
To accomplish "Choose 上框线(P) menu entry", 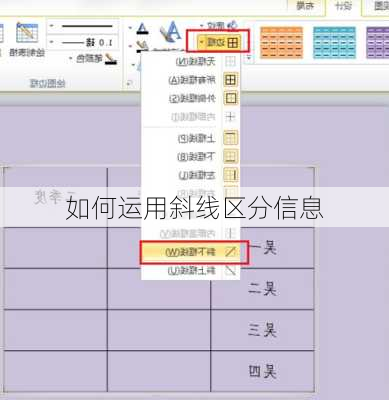I will pyautogui.click(x=191, y=138).
